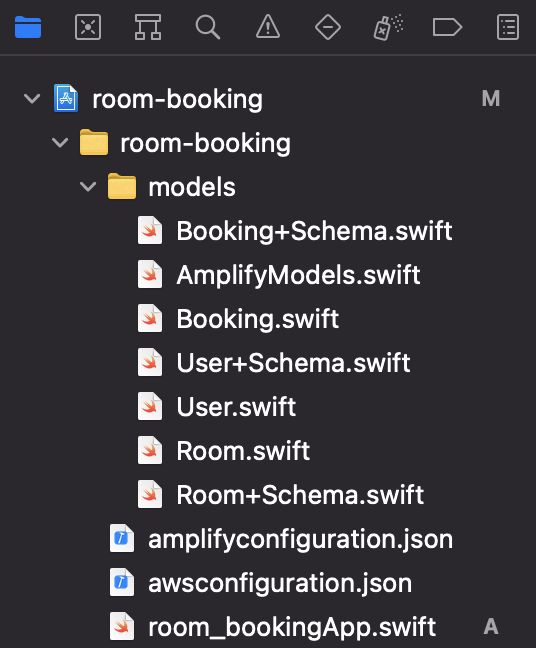Viewport: 536px width, 648px height.
Task: Click the M status badge on room-booking
Action: (x=491, y=99)
